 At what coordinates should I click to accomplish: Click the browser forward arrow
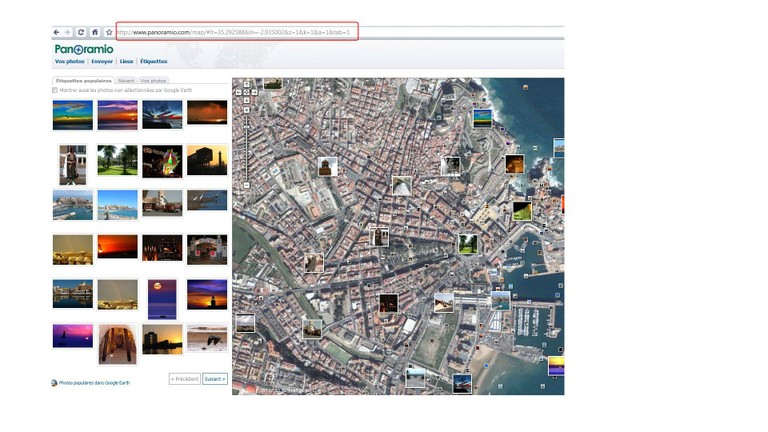[68, 32]
